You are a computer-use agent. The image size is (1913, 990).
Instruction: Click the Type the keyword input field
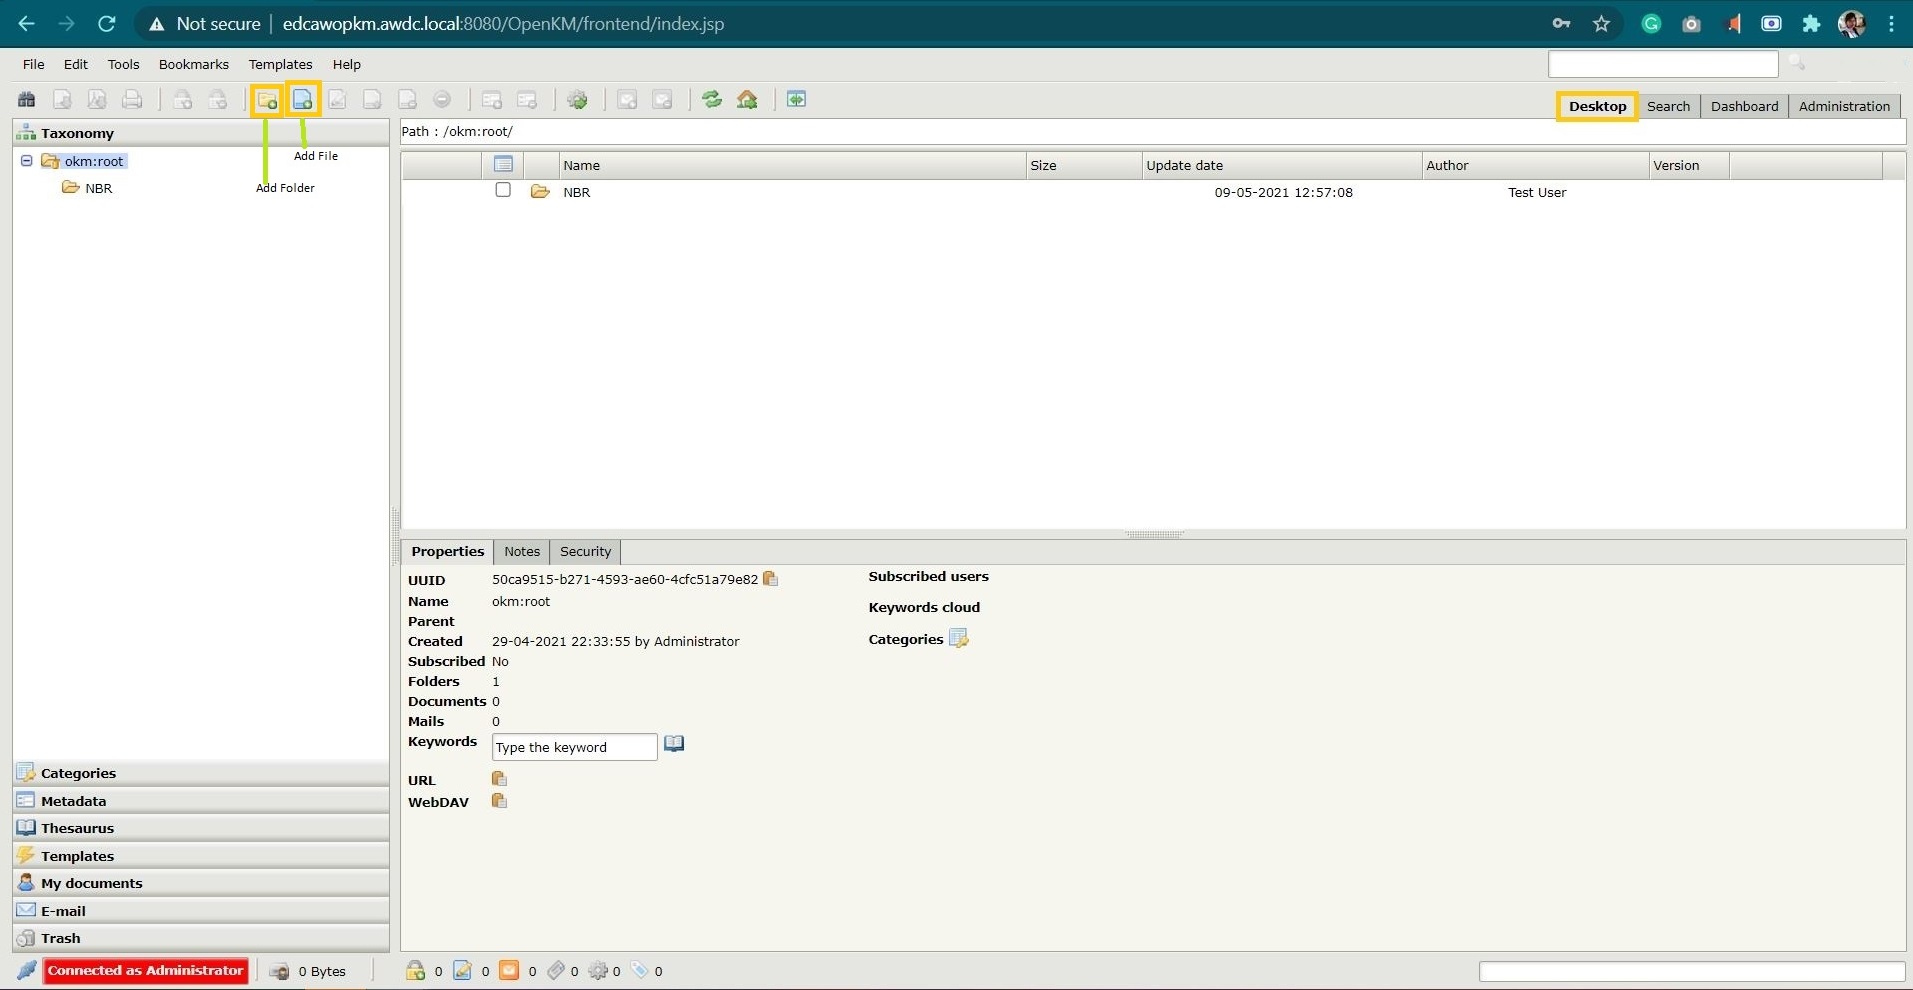pyautogui.click(x=575, y=747)
